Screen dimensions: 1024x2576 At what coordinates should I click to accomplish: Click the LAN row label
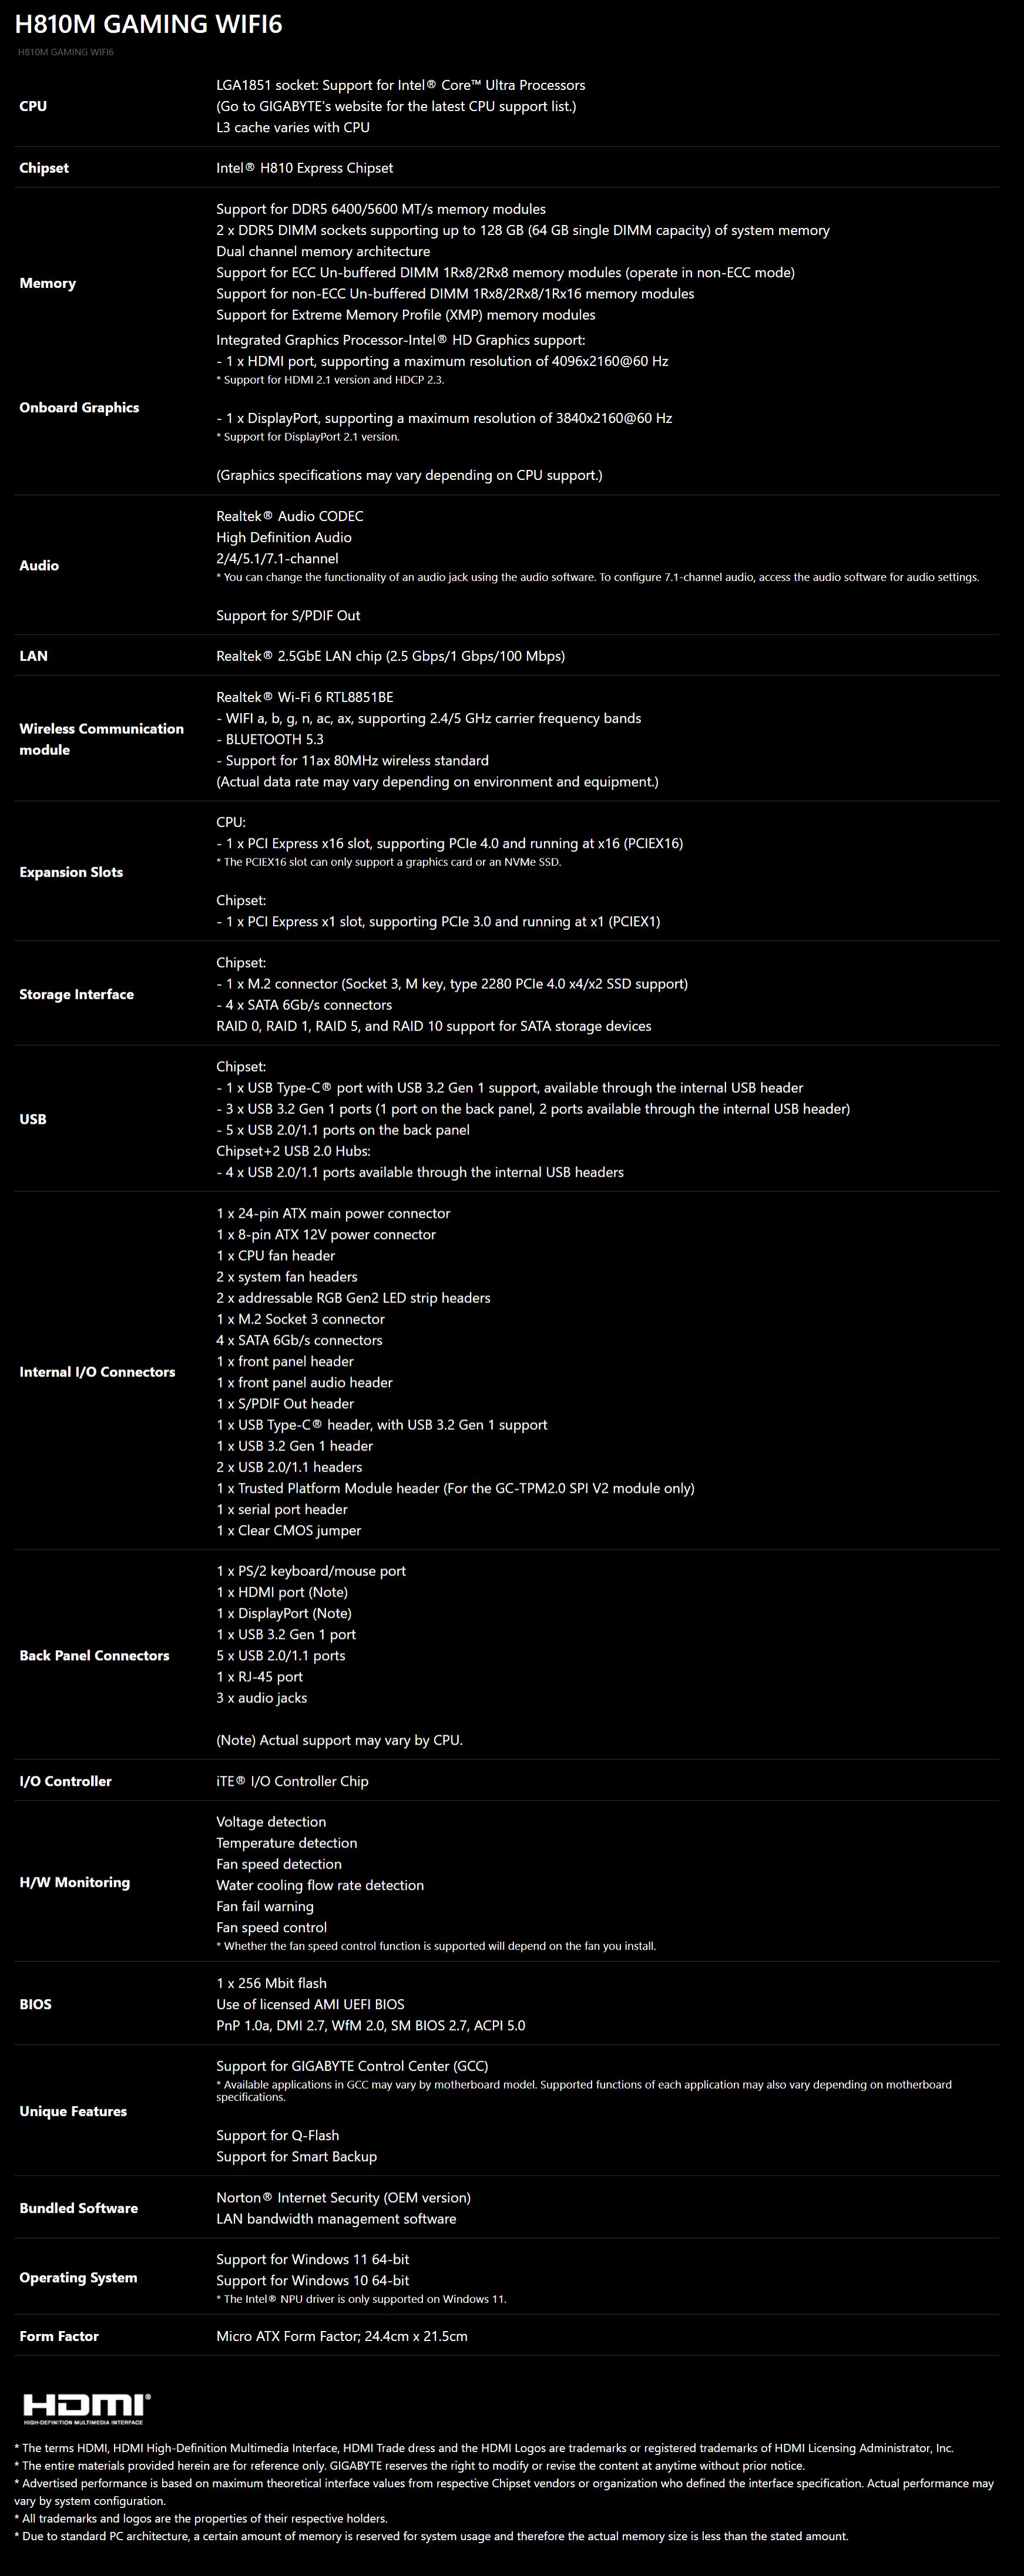click(x=33, y=656)
